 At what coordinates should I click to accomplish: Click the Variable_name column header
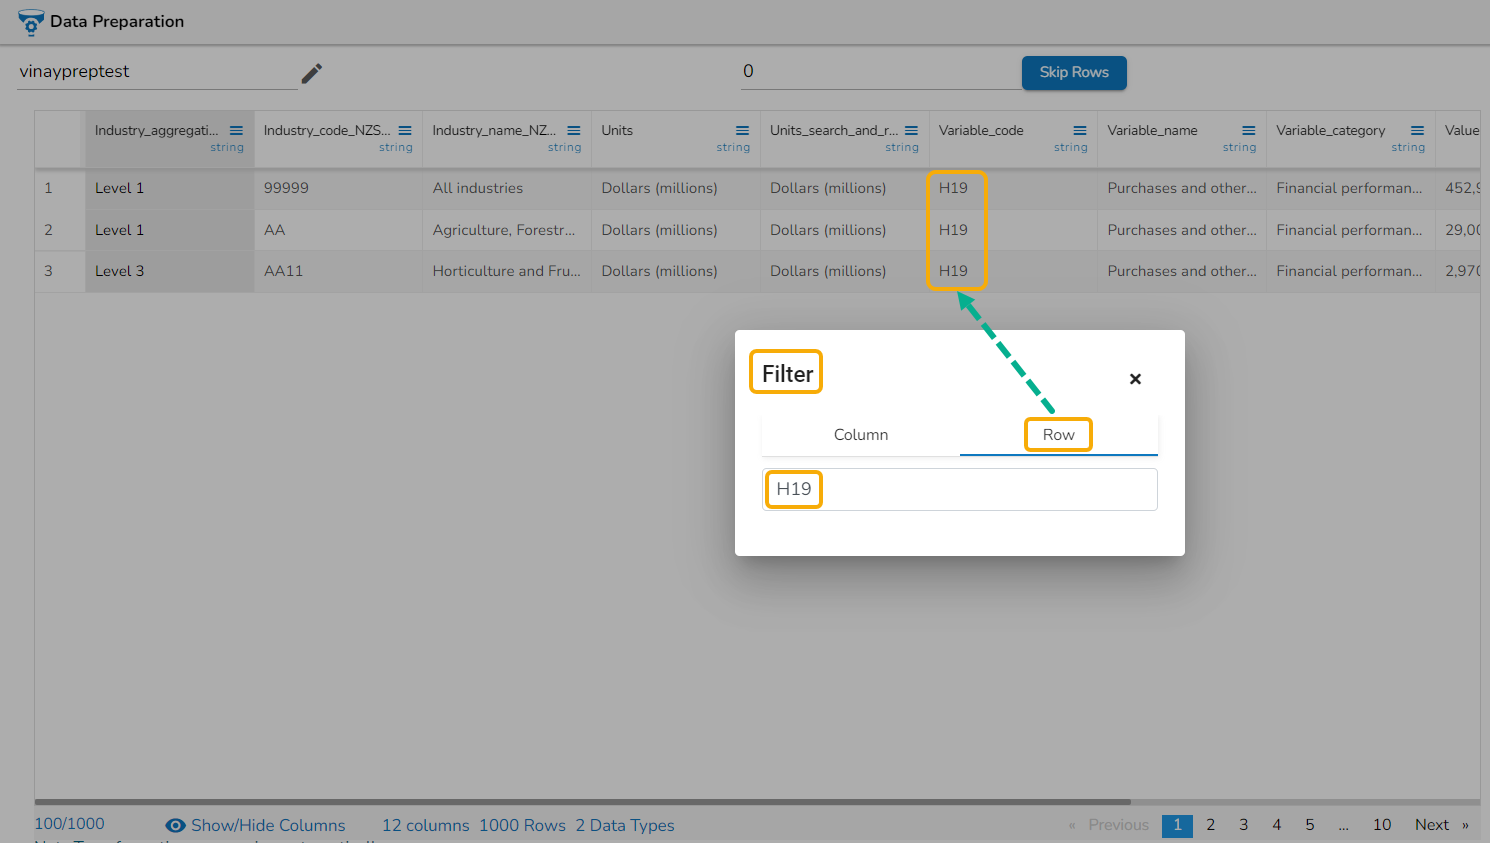(x=1181, y=138)
